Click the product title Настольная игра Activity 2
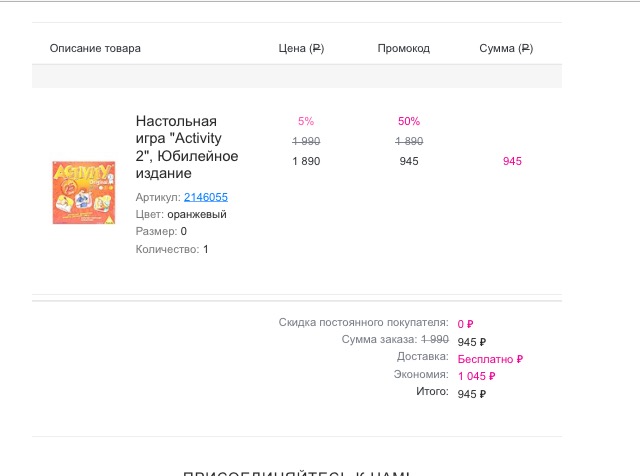The width and height of the screenshot is (640, 476). tap(186, 147)
